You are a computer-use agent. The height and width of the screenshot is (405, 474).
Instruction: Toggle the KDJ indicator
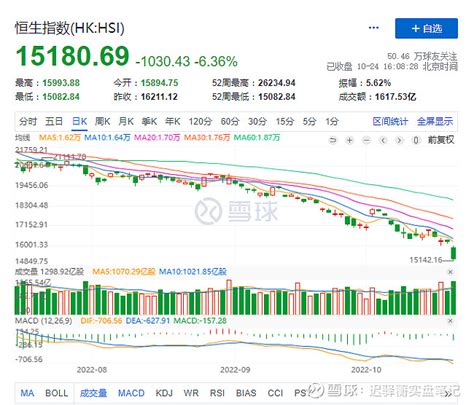click(164, 393)
